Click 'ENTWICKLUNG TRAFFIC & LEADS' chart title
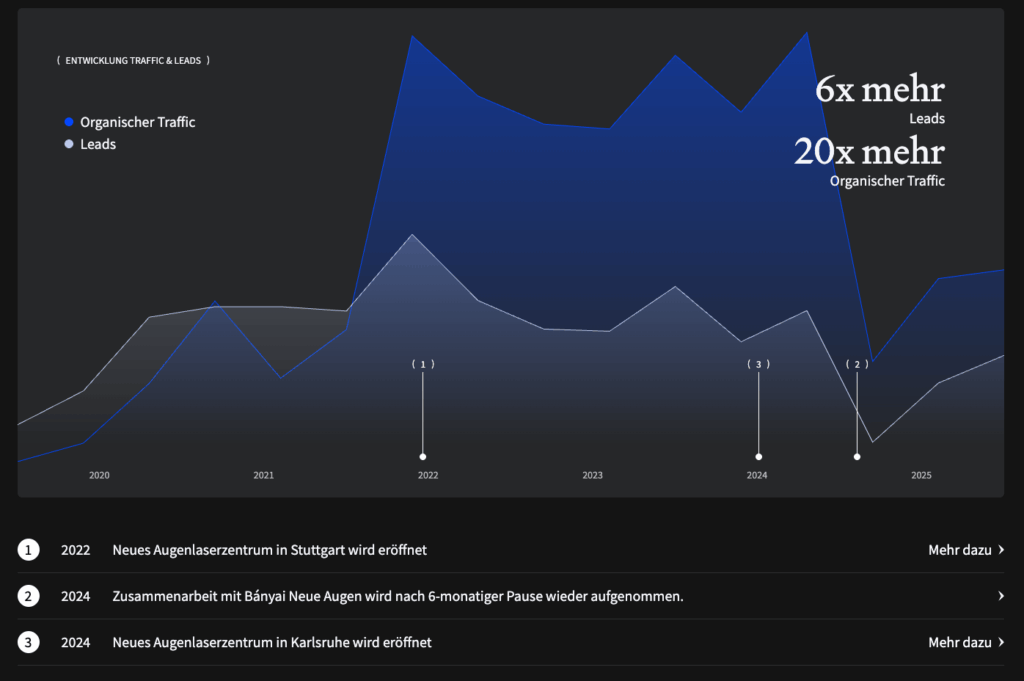This screenshot has width=1024, height=681. click(133, 60)
